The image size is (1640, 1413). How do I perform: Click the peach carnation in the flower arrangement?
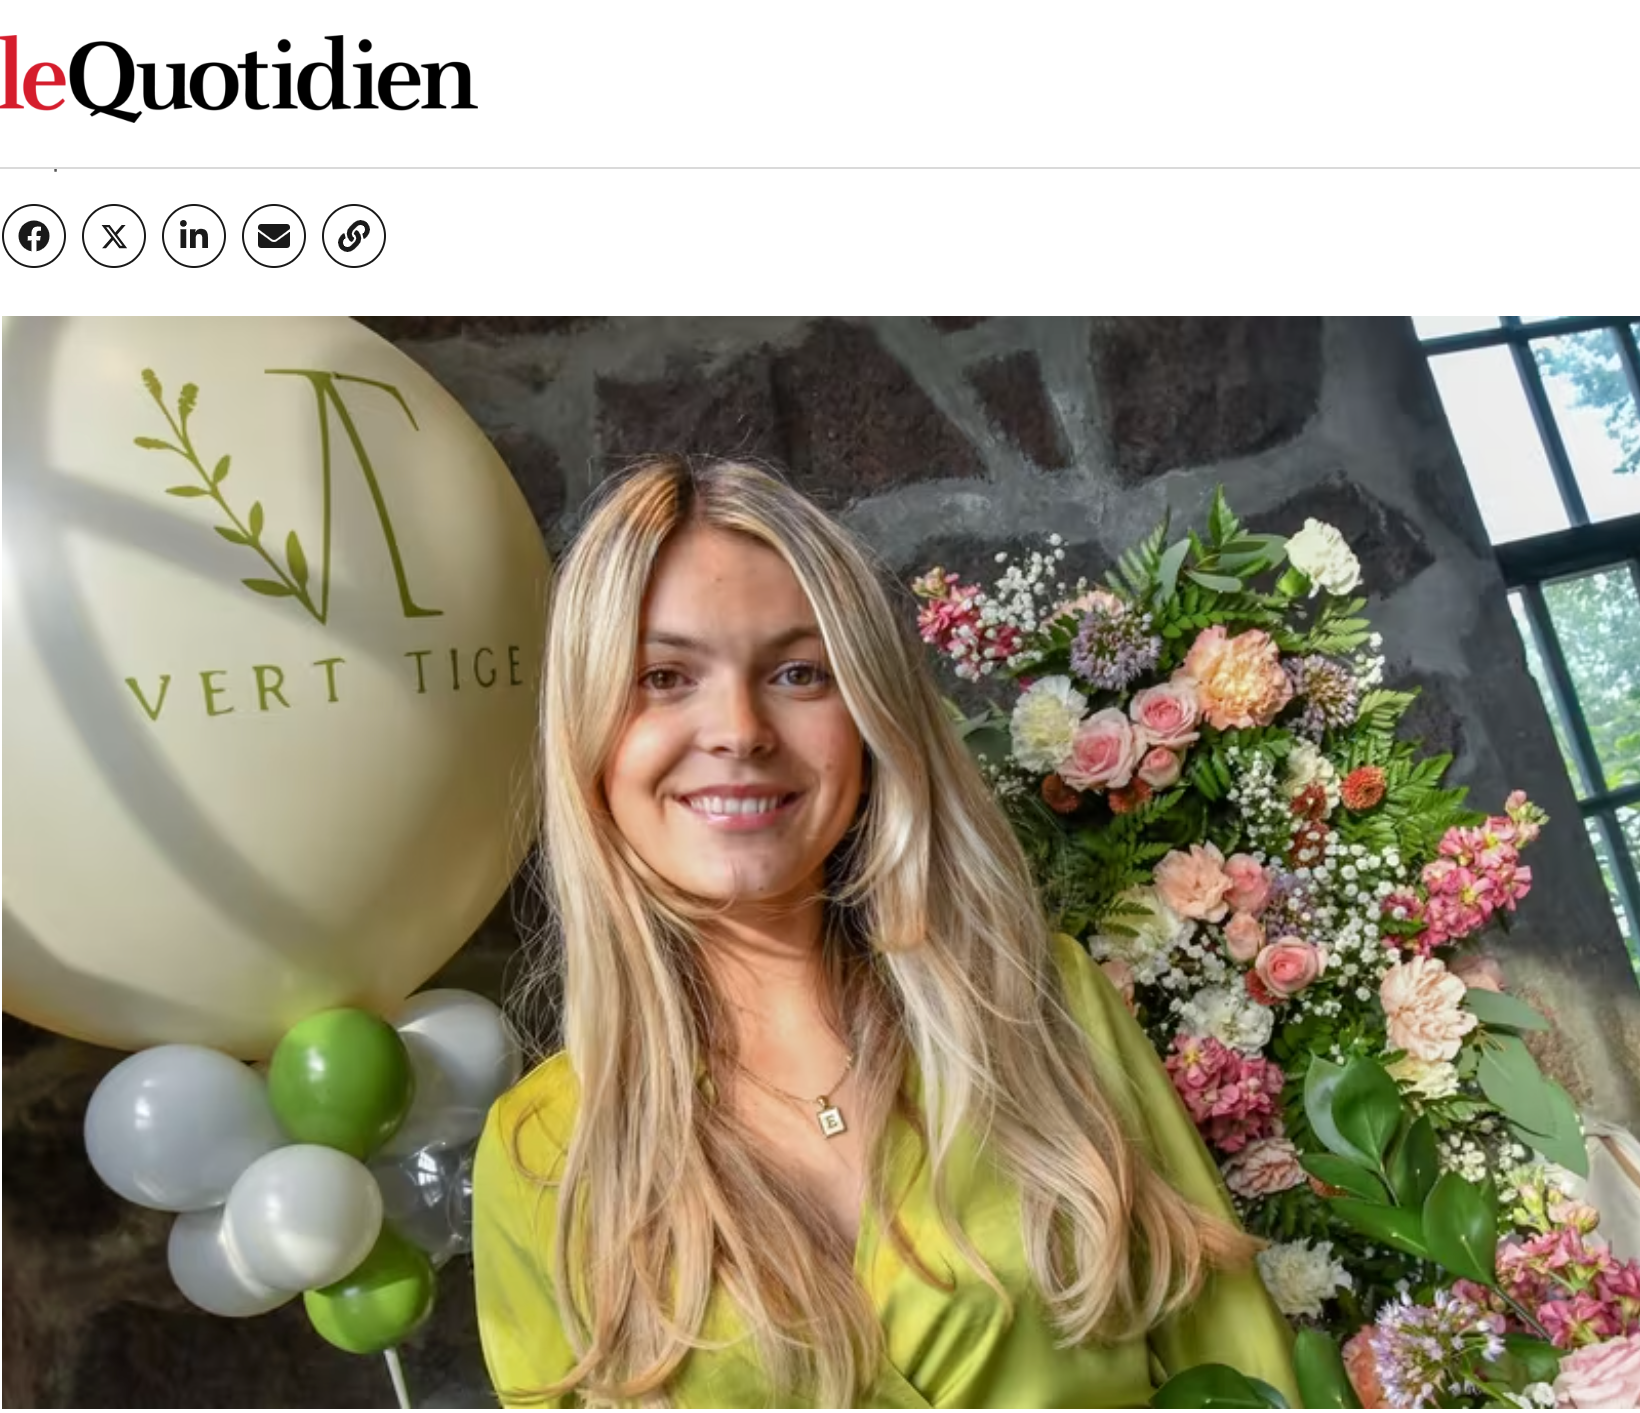tap(1237, 677)
